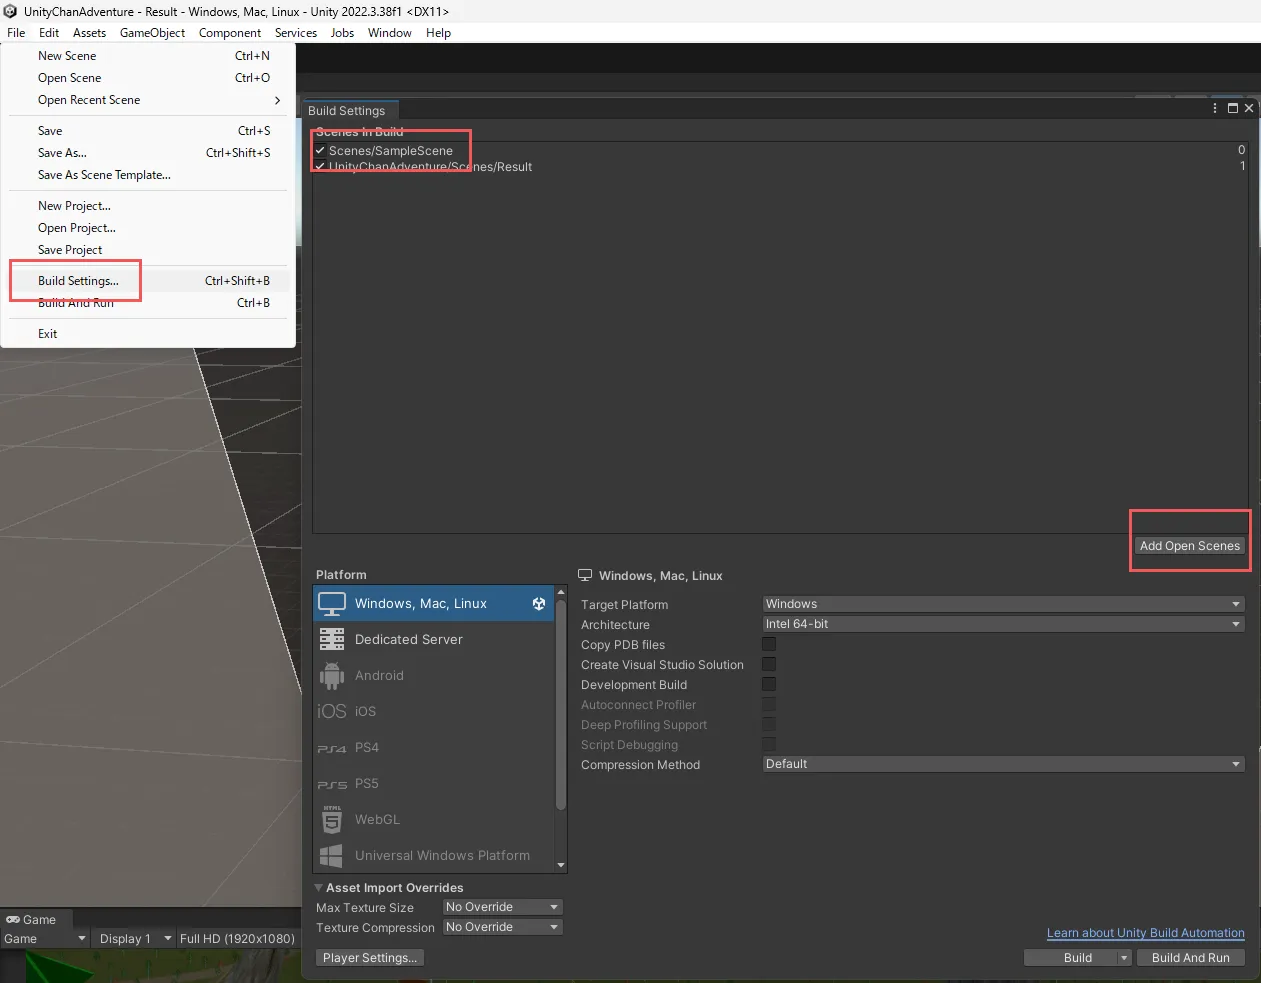
Task: Open the Build Settings kebab menu
Action: pyautogui.click(x=1215, y=108)
